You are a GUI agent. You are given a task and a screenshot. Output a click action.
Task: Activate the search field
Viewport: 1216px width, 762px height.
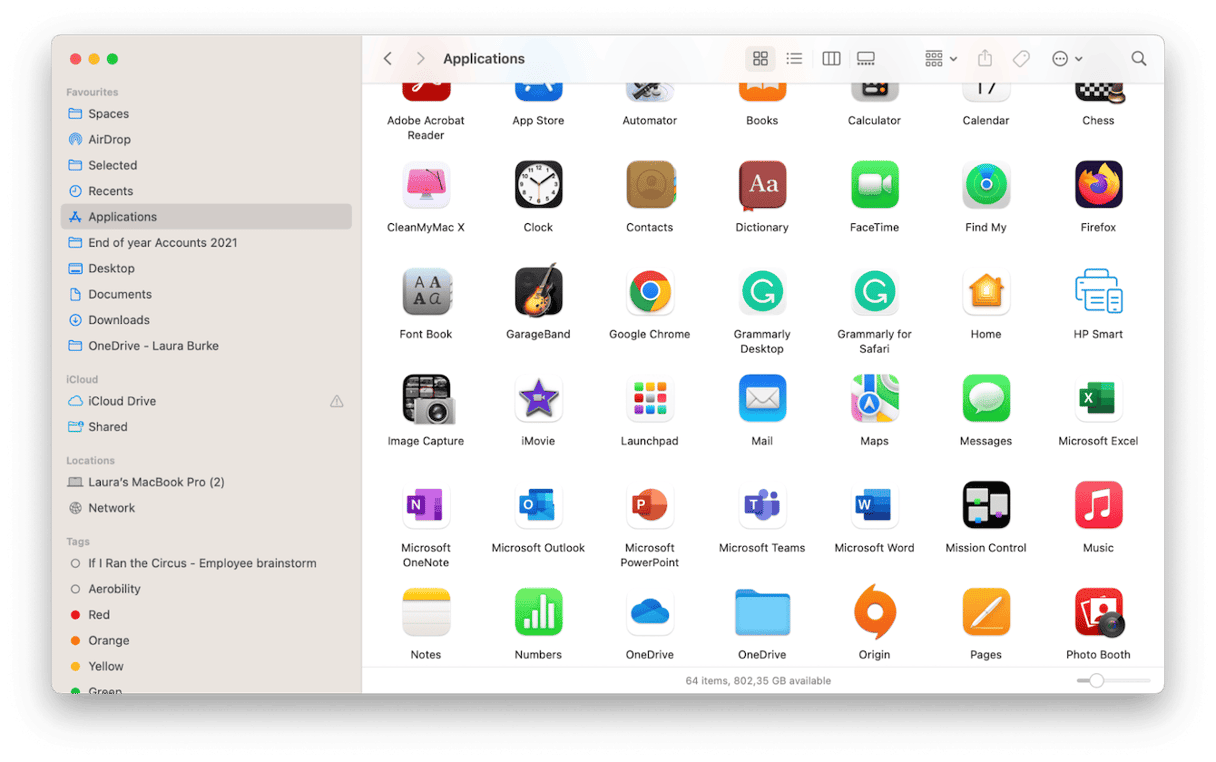(1138, 58)
